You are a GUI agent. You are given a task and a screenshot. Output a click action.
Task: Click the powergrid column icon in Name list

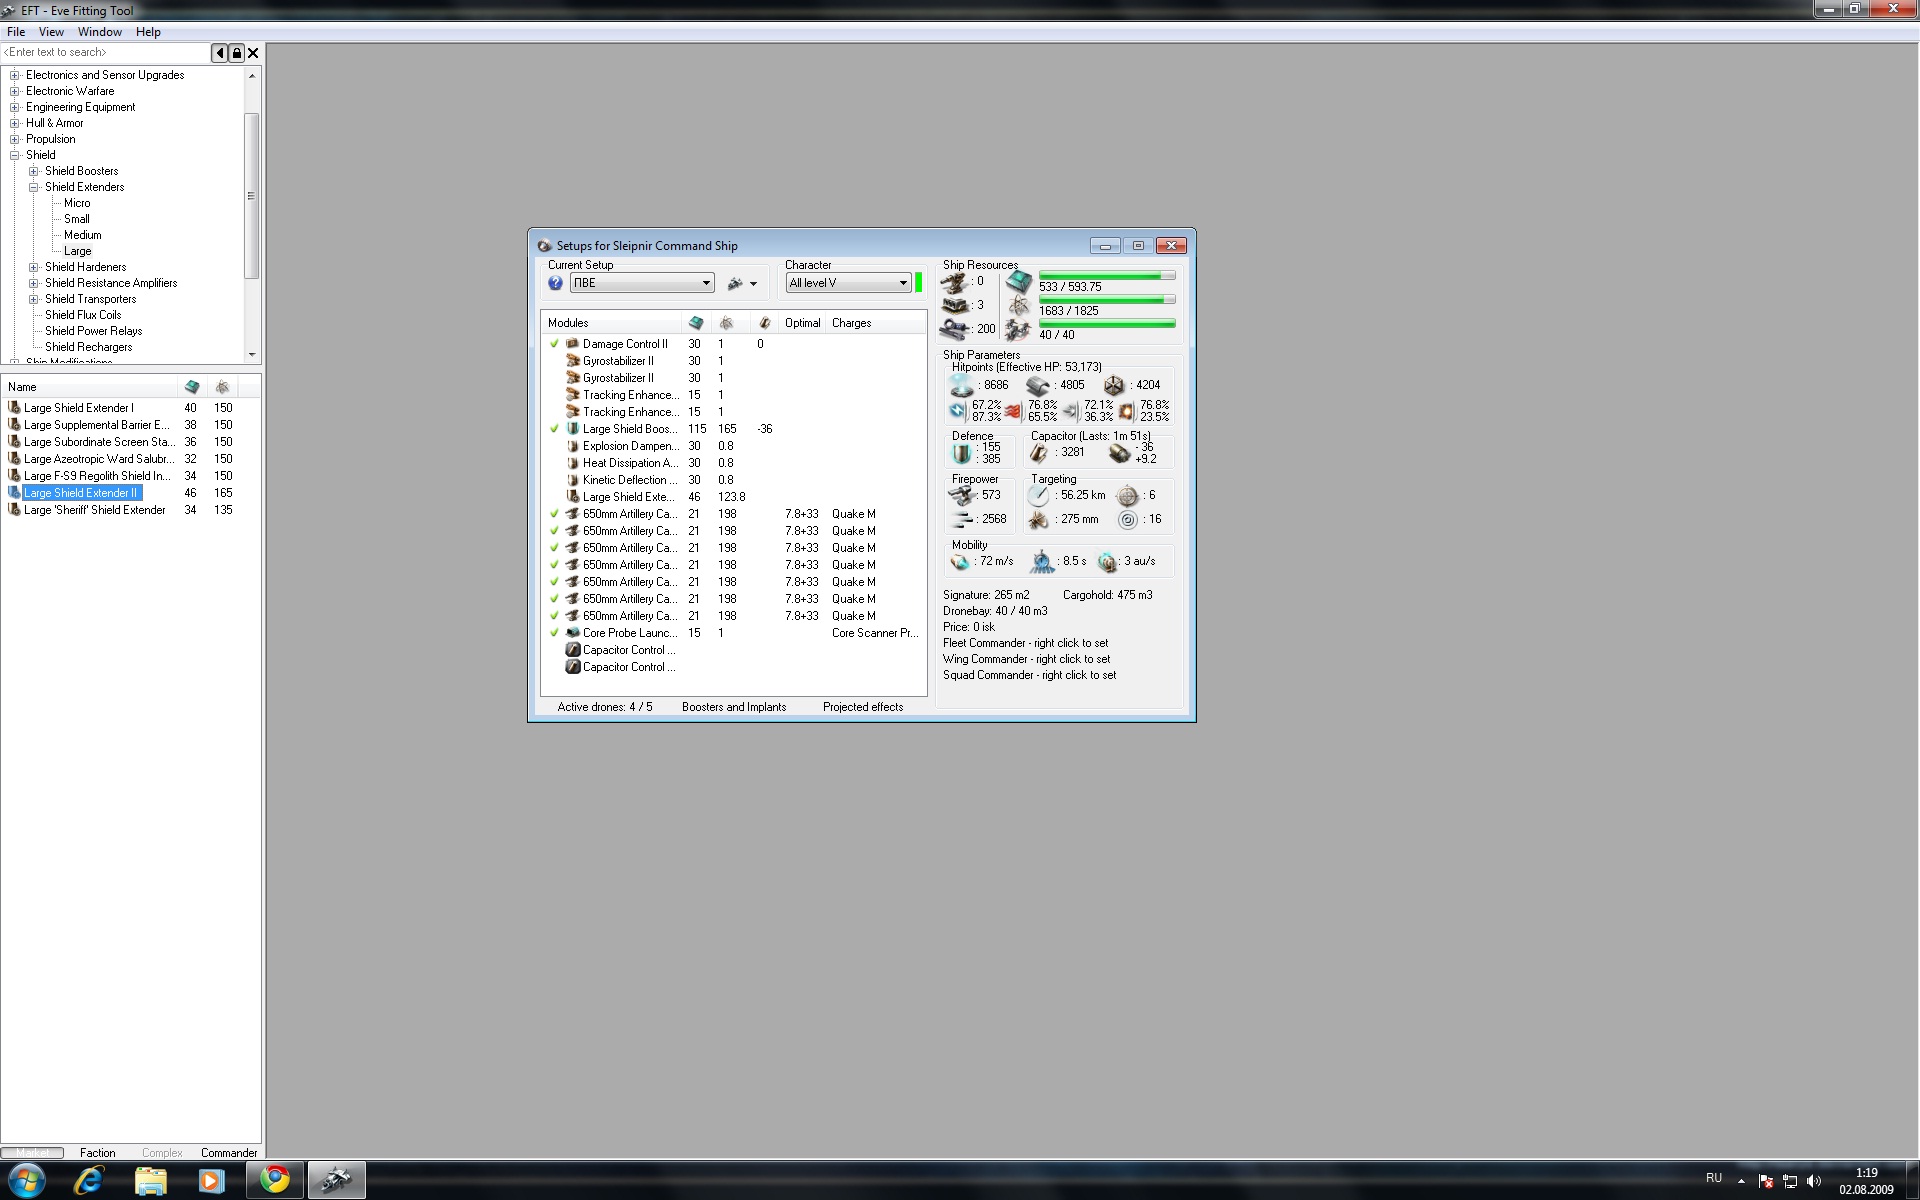coord(222,387)
